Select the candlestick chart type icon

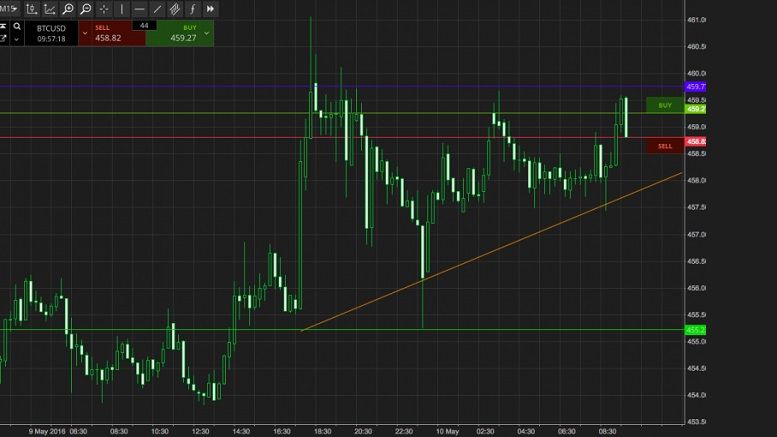(x=32, y=9)
